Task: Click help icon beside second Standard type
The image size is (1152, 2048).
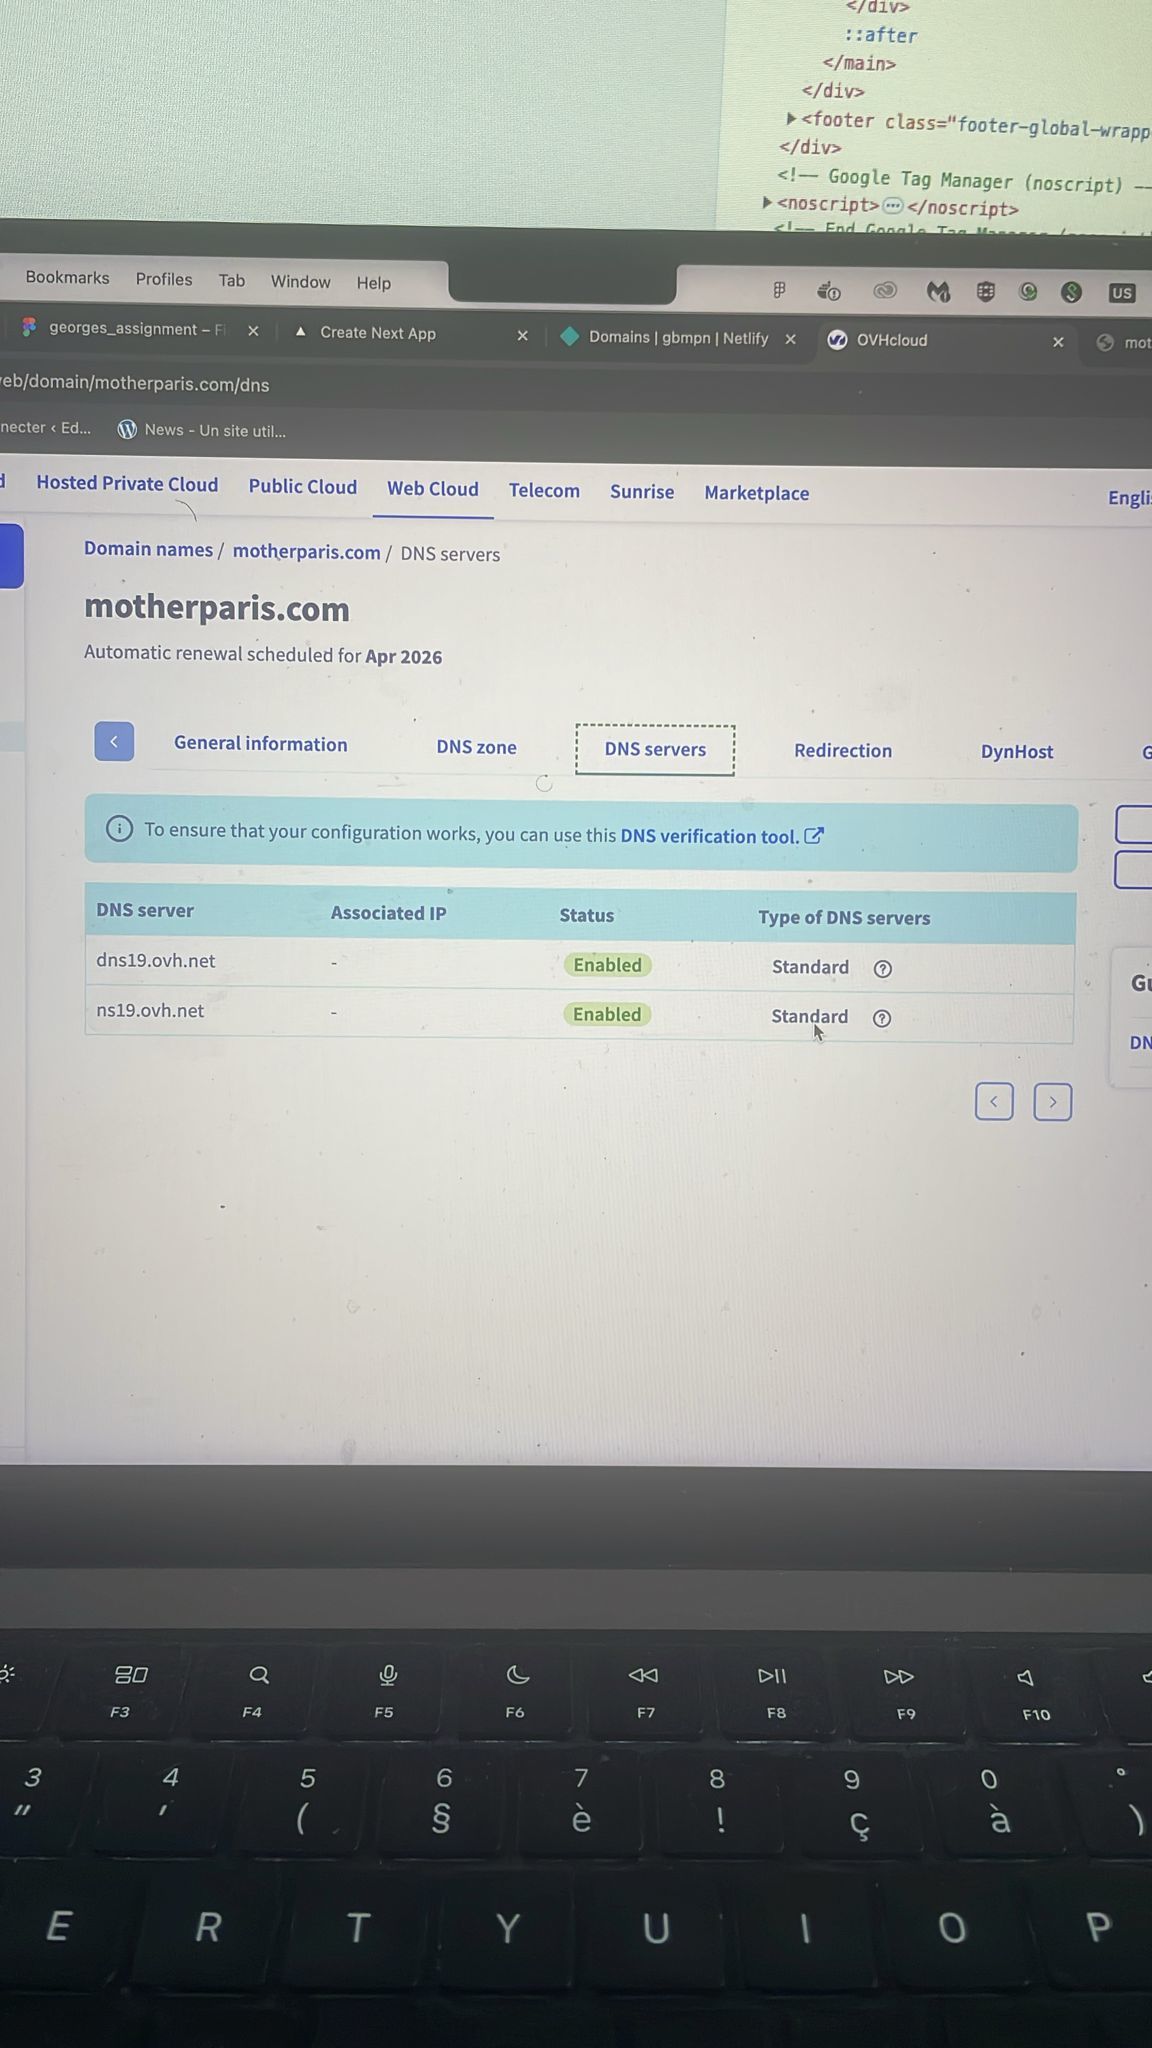Action: click(x=881, y=1018)
